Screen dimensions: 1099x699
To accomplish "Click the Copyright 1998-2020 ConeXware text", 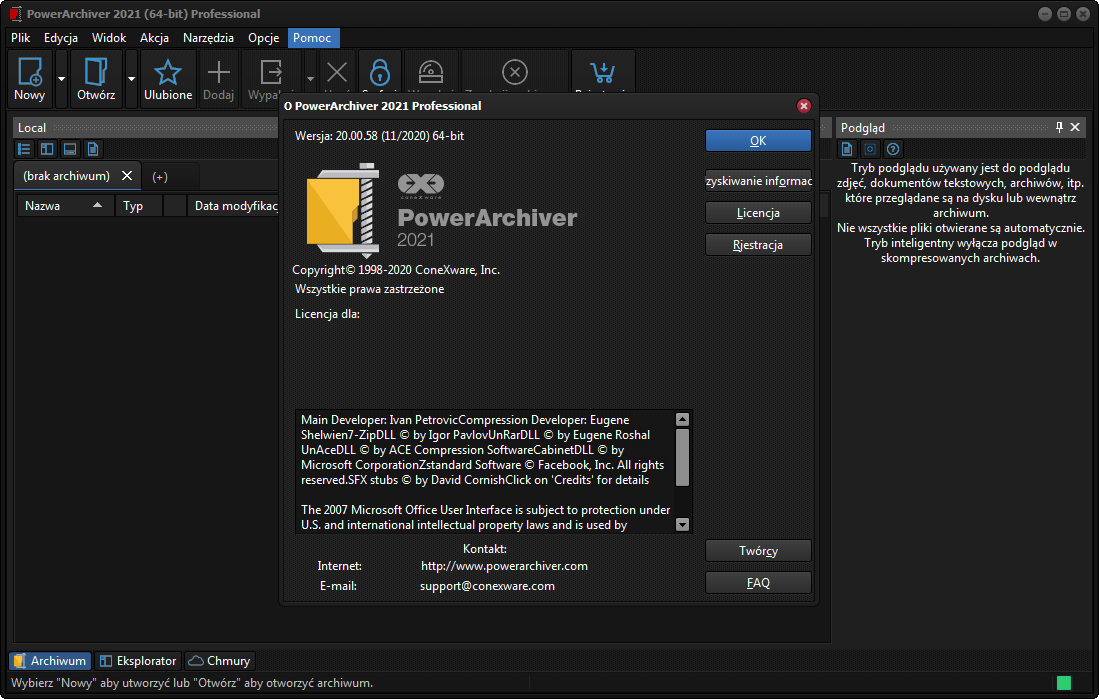I will click(x=396, y=270).
